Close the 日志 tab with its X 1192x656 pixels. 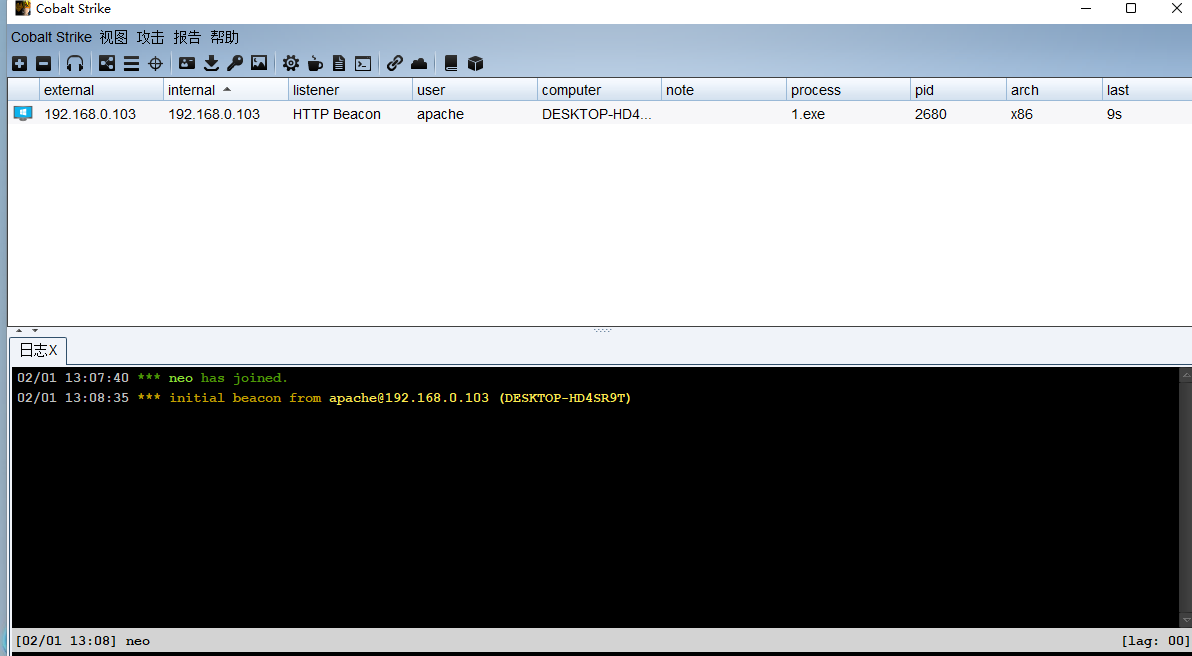pos(53,350)
